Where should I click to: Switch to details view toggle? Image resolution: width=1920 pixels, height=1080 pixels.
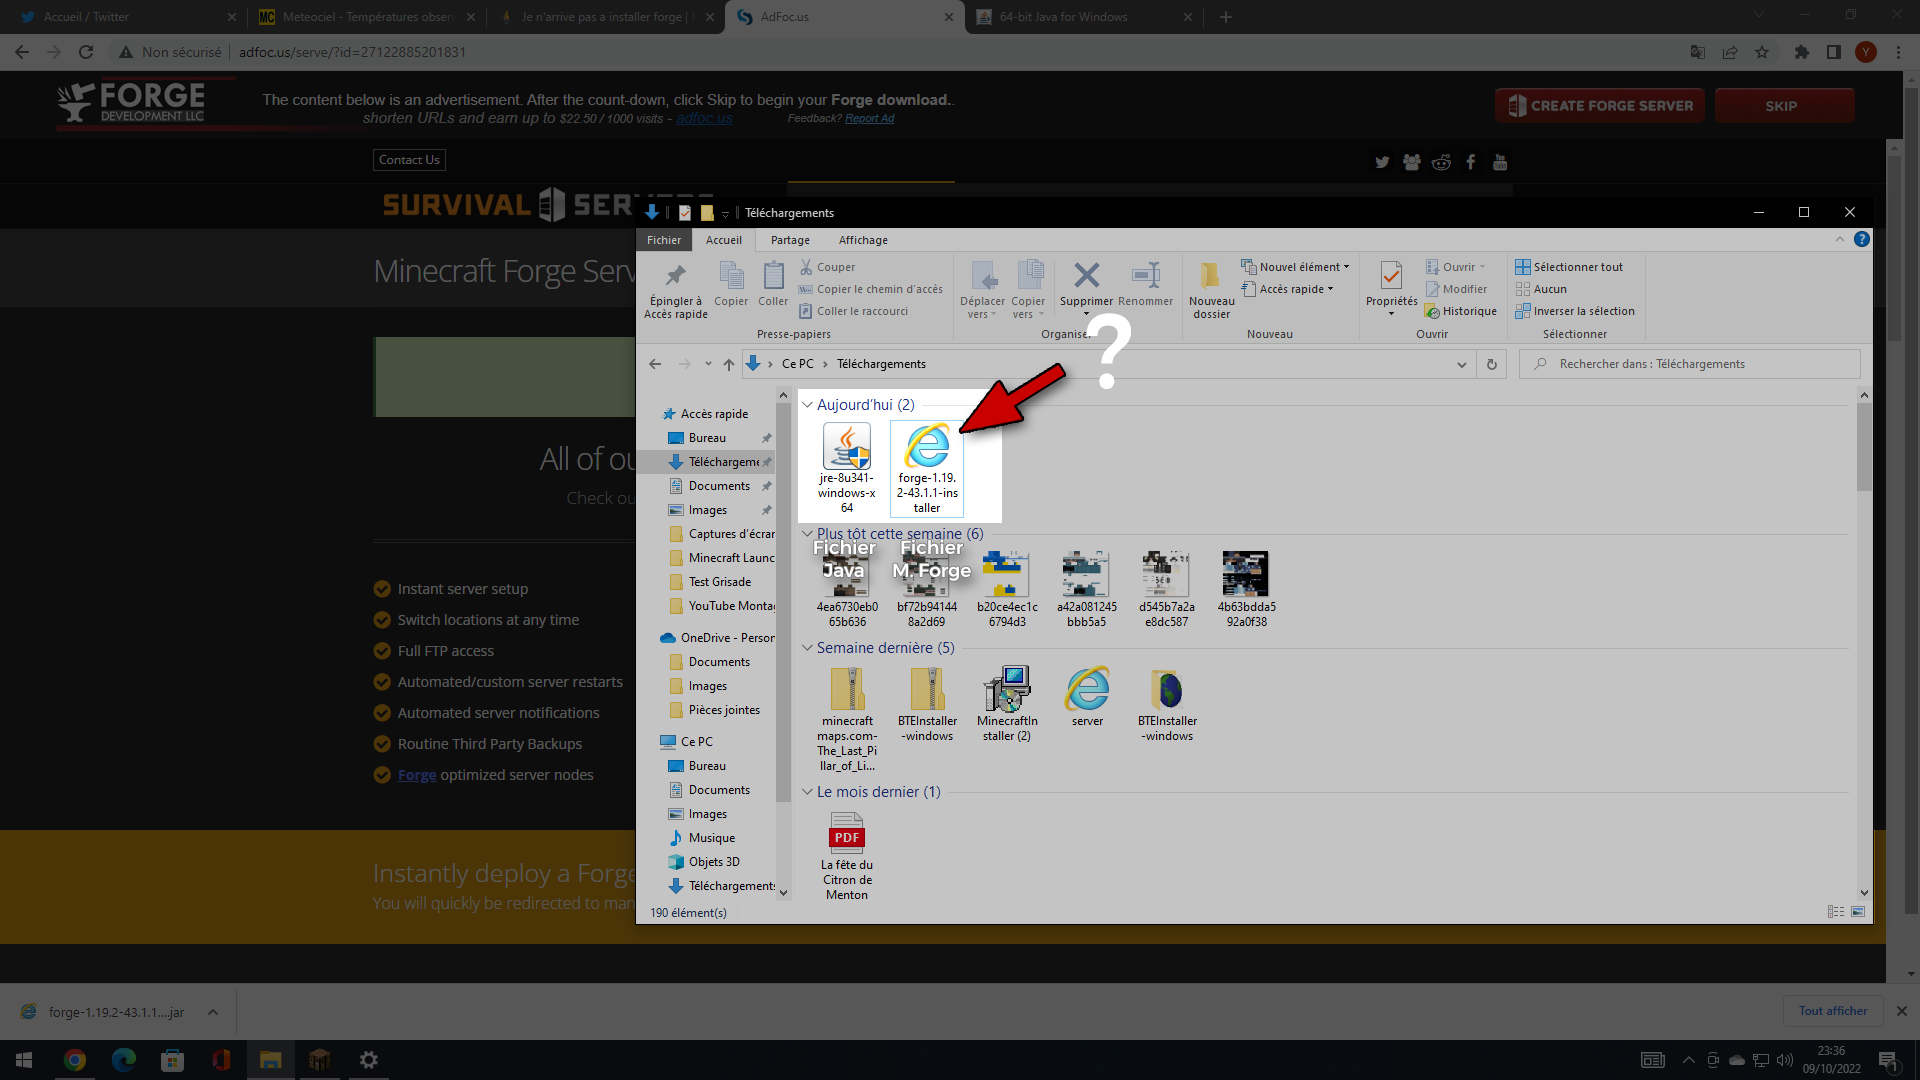point(1836,912)
